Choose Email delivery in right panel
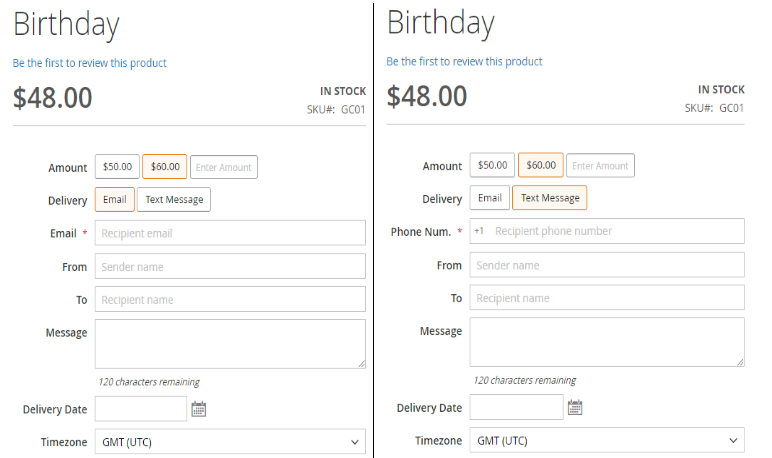This screenshot has height=458, width=772. [x=490, y=198]
